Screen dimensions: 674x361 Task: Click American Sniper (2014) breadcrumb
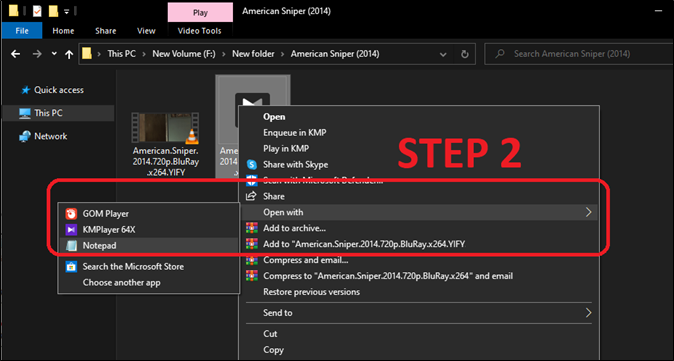tap(335, 54)
